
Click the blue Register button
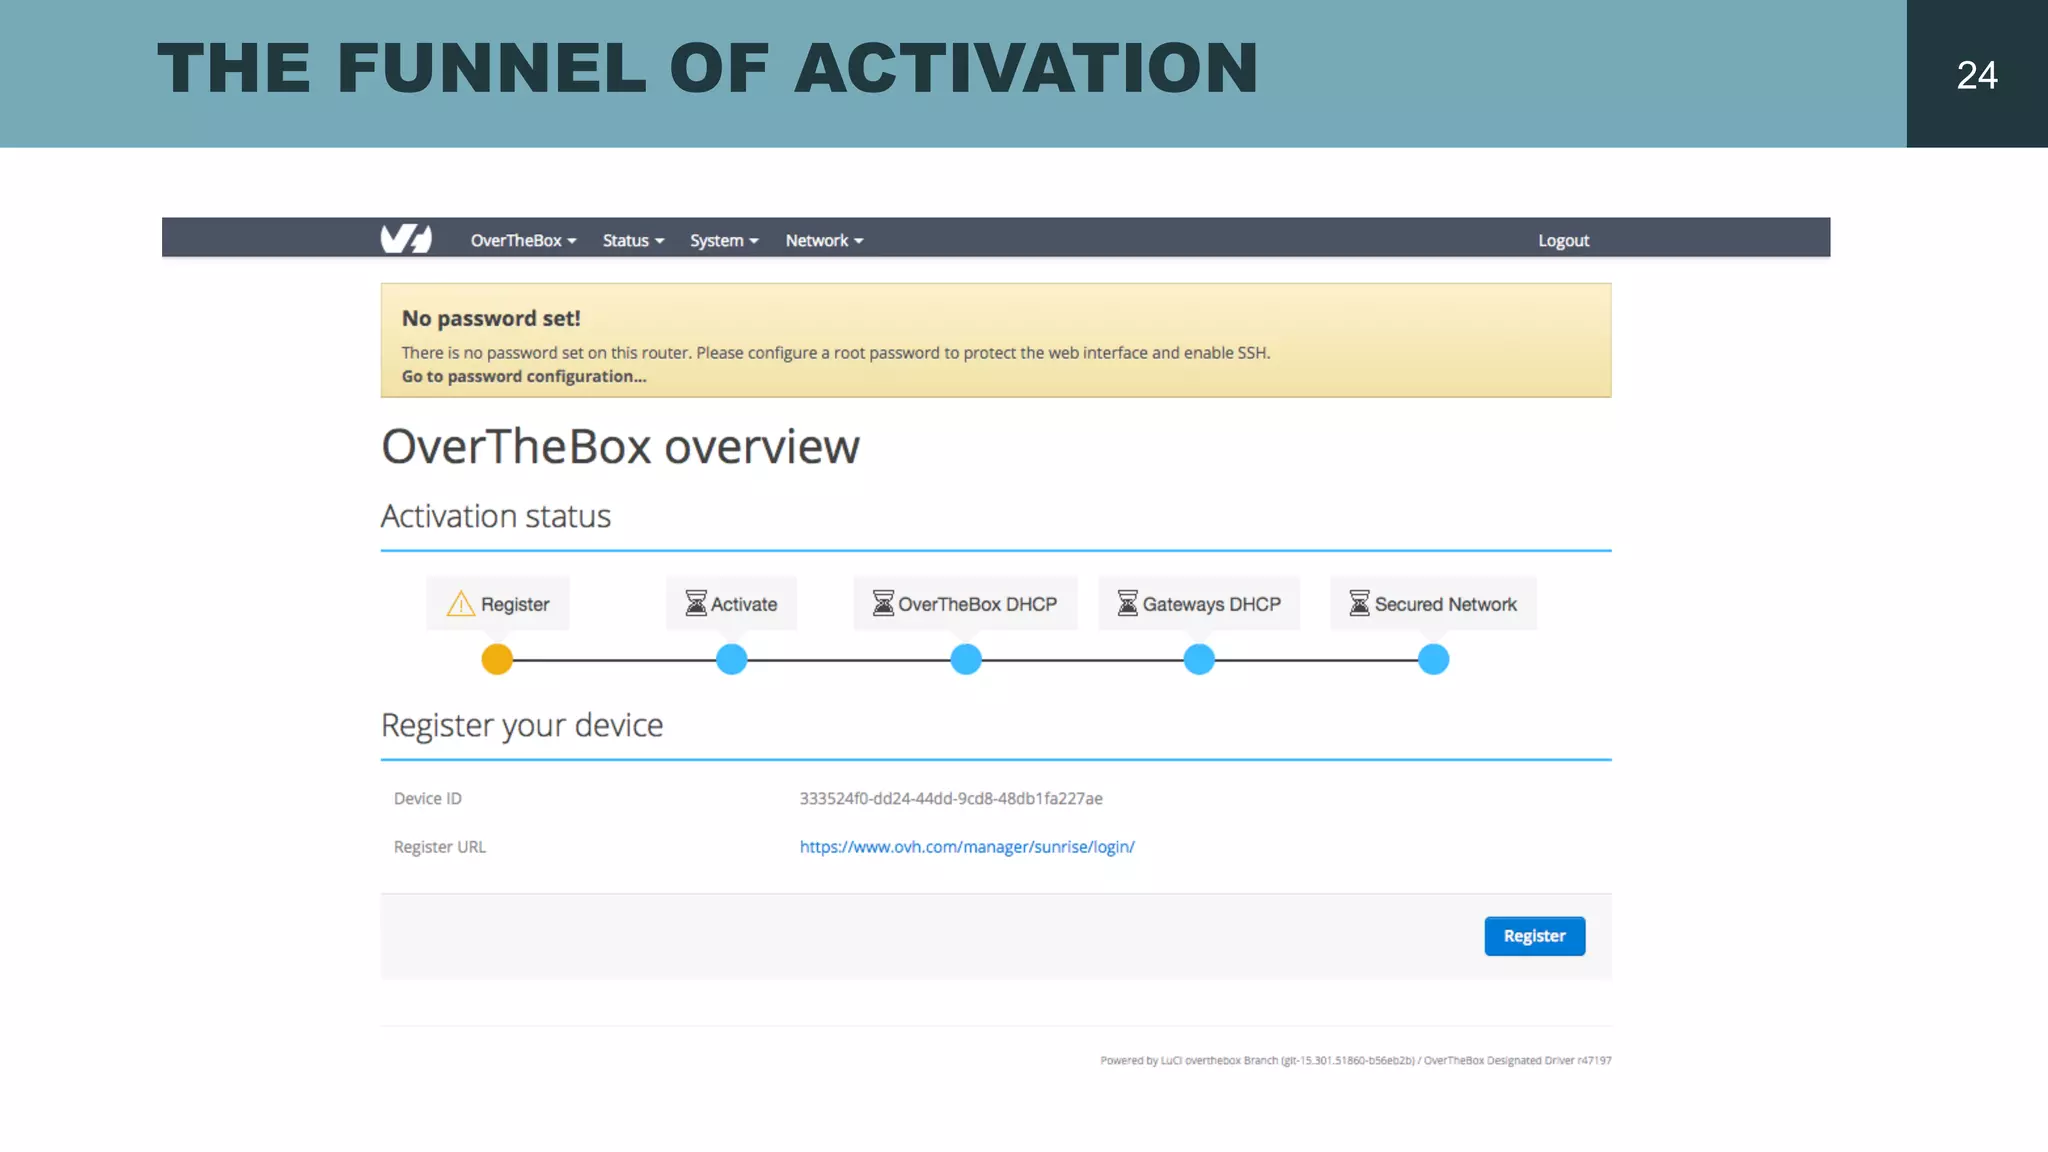[x=1534, y=936]
